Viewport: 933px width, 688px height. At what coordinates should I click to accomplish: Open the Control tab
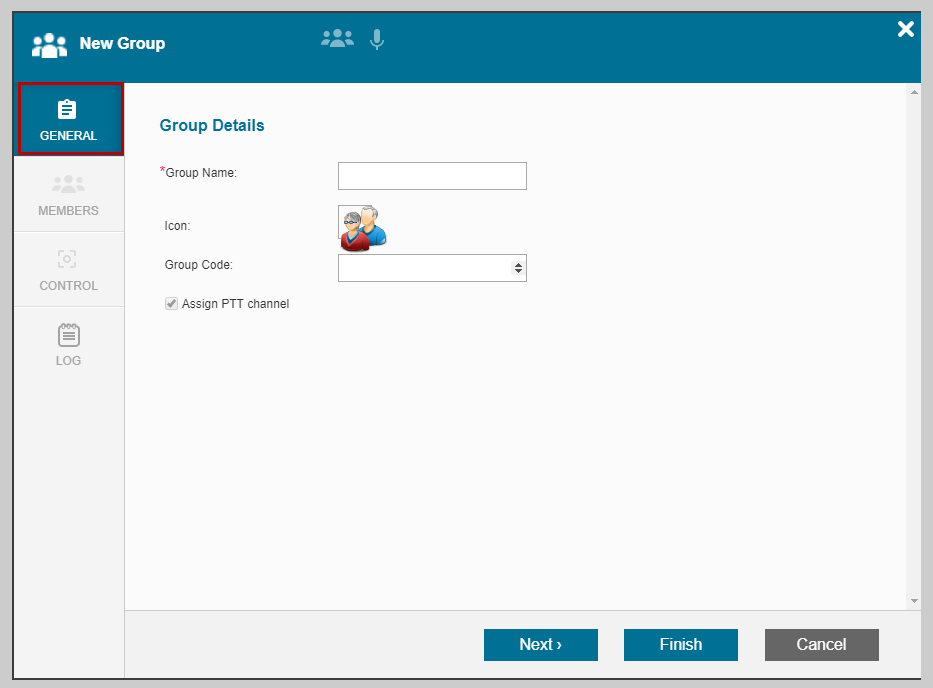click(x=68, y=270)
